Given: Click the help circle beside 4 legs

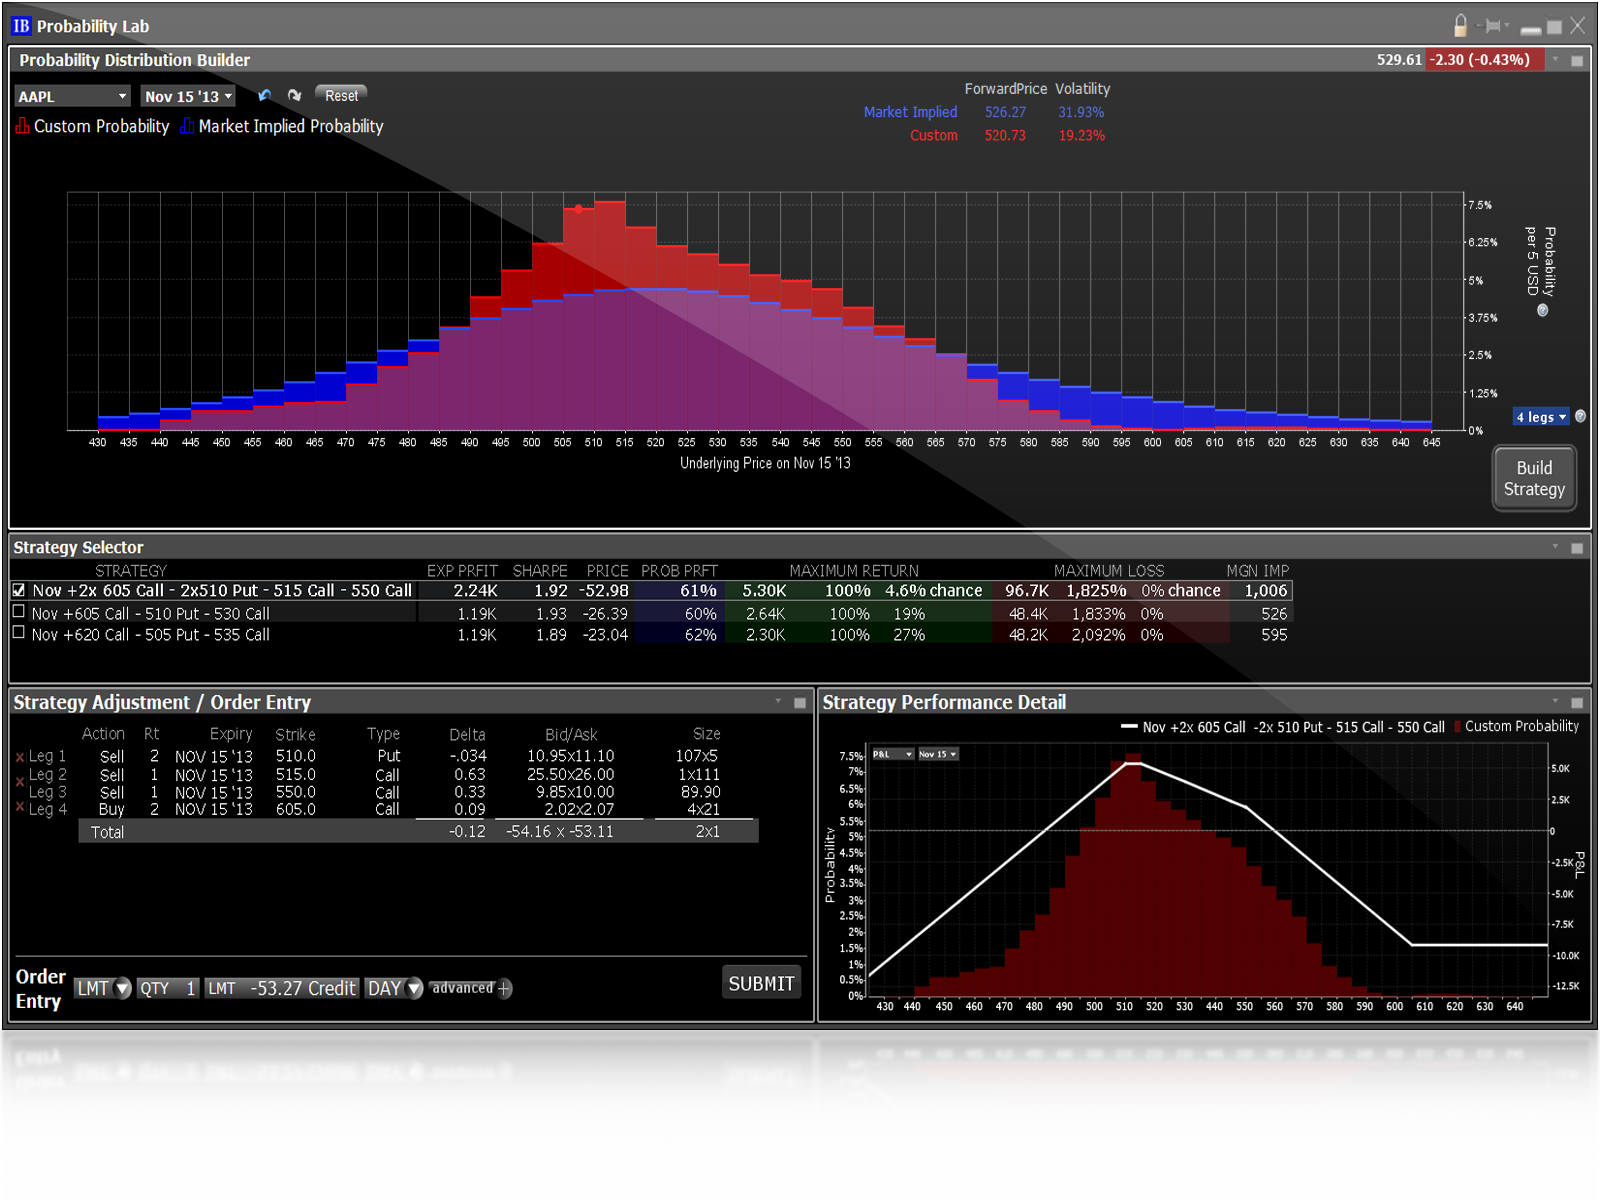Looking at the screenshot, I should coord(1580,416).
